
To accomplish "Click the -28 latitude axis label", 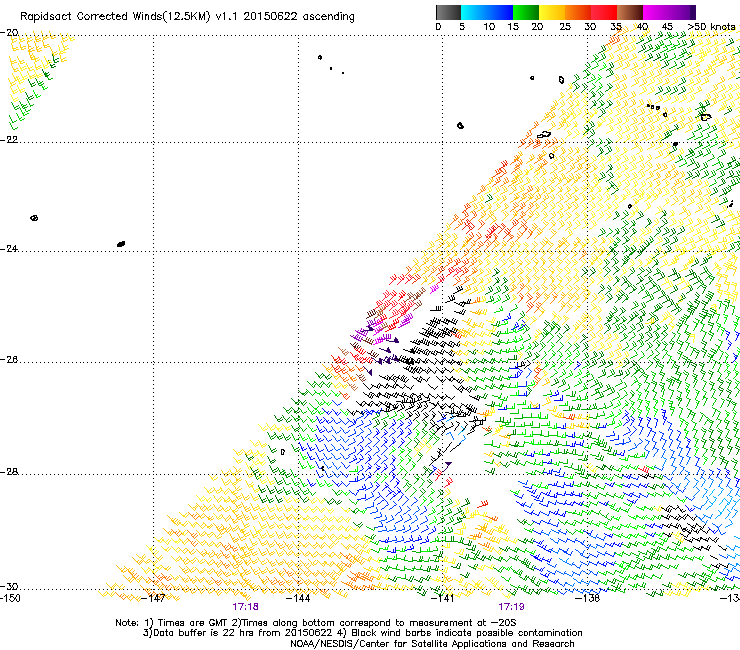I will 9,472.
